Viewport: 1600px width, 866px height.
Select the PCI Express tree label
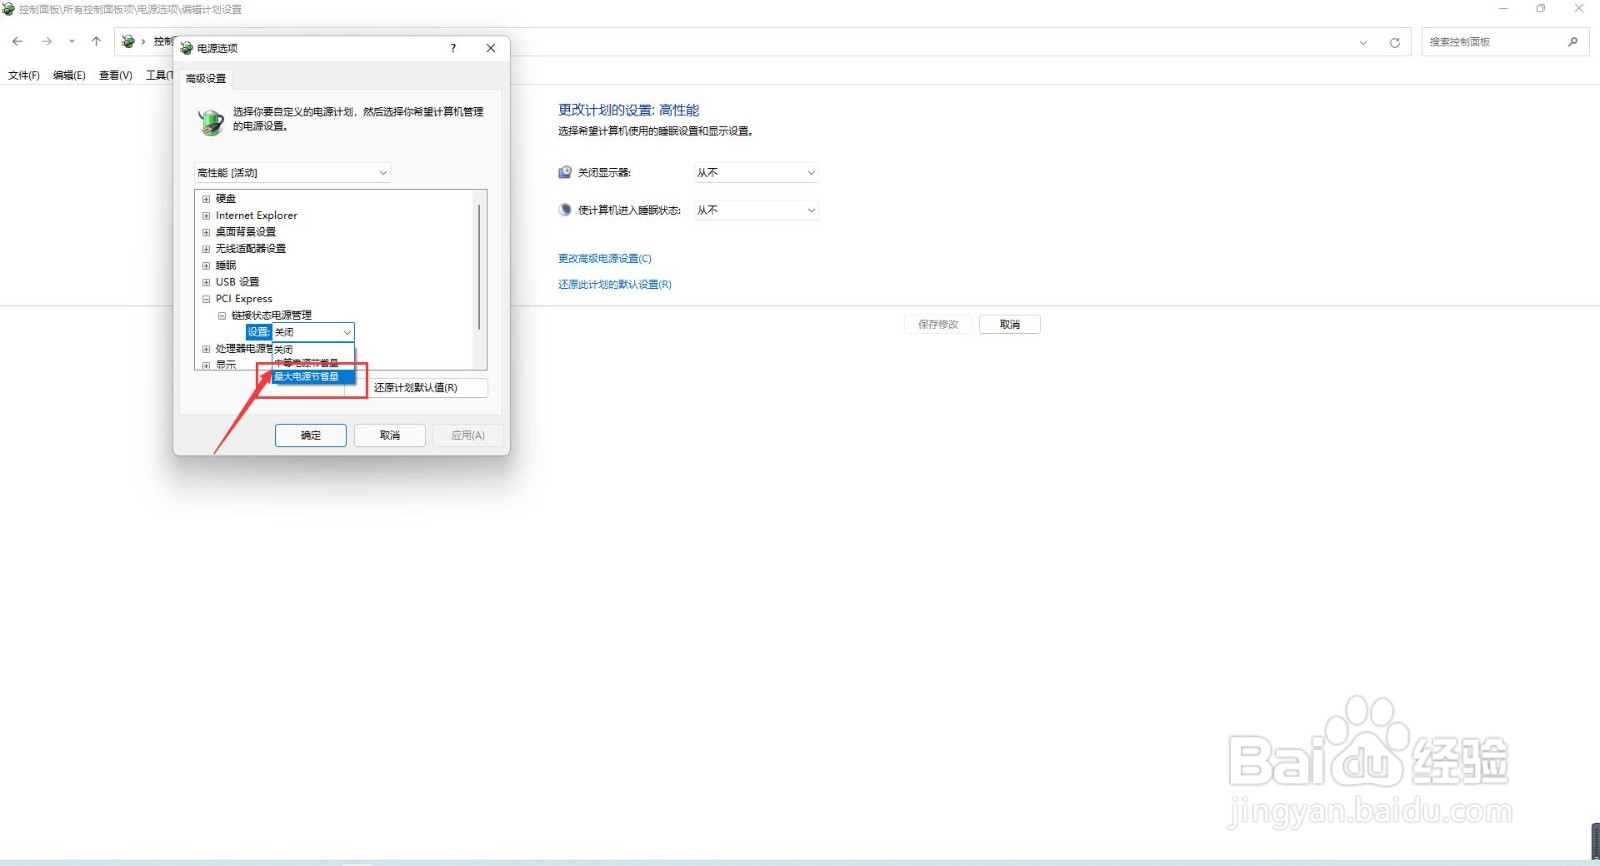244,299
